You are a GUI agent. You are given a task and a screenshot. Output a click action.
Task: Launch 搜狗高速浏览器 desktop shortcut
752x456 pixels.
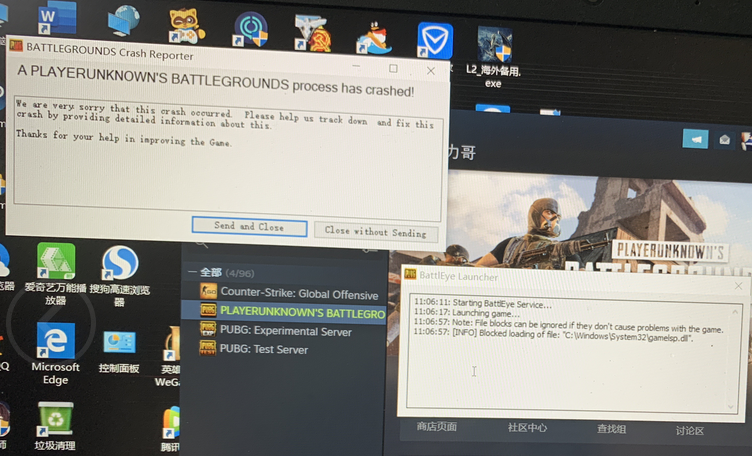[120, 276]
